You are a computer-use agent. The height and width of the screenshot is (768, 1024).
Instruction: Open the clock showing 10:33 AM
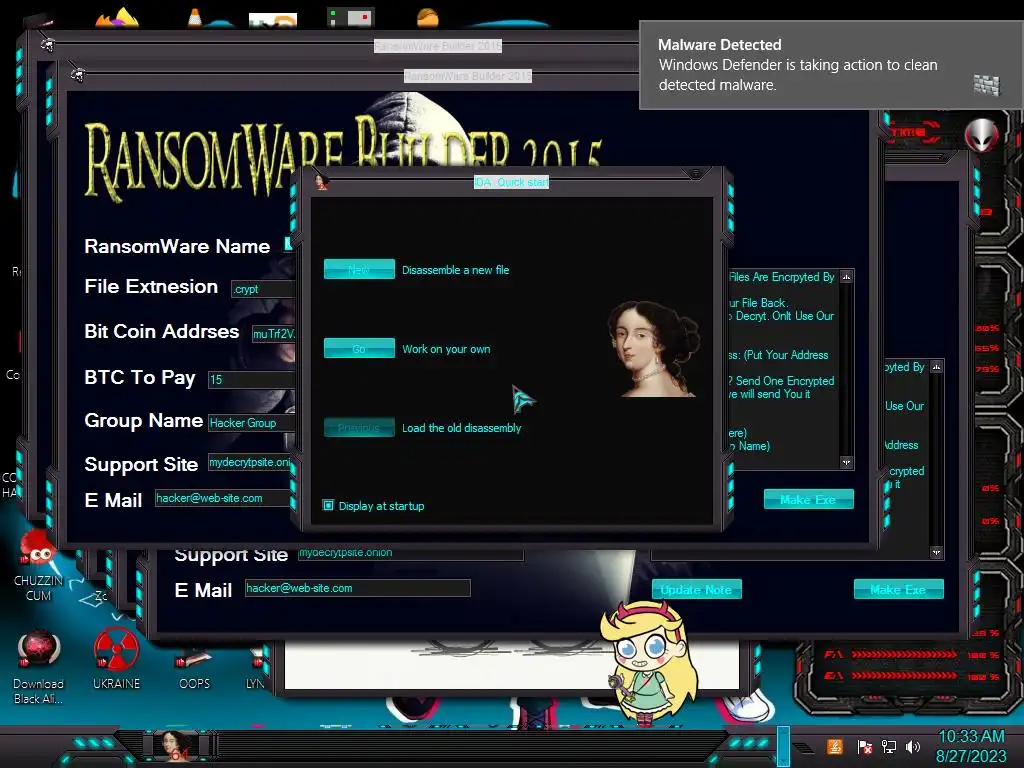pos(971,746)
